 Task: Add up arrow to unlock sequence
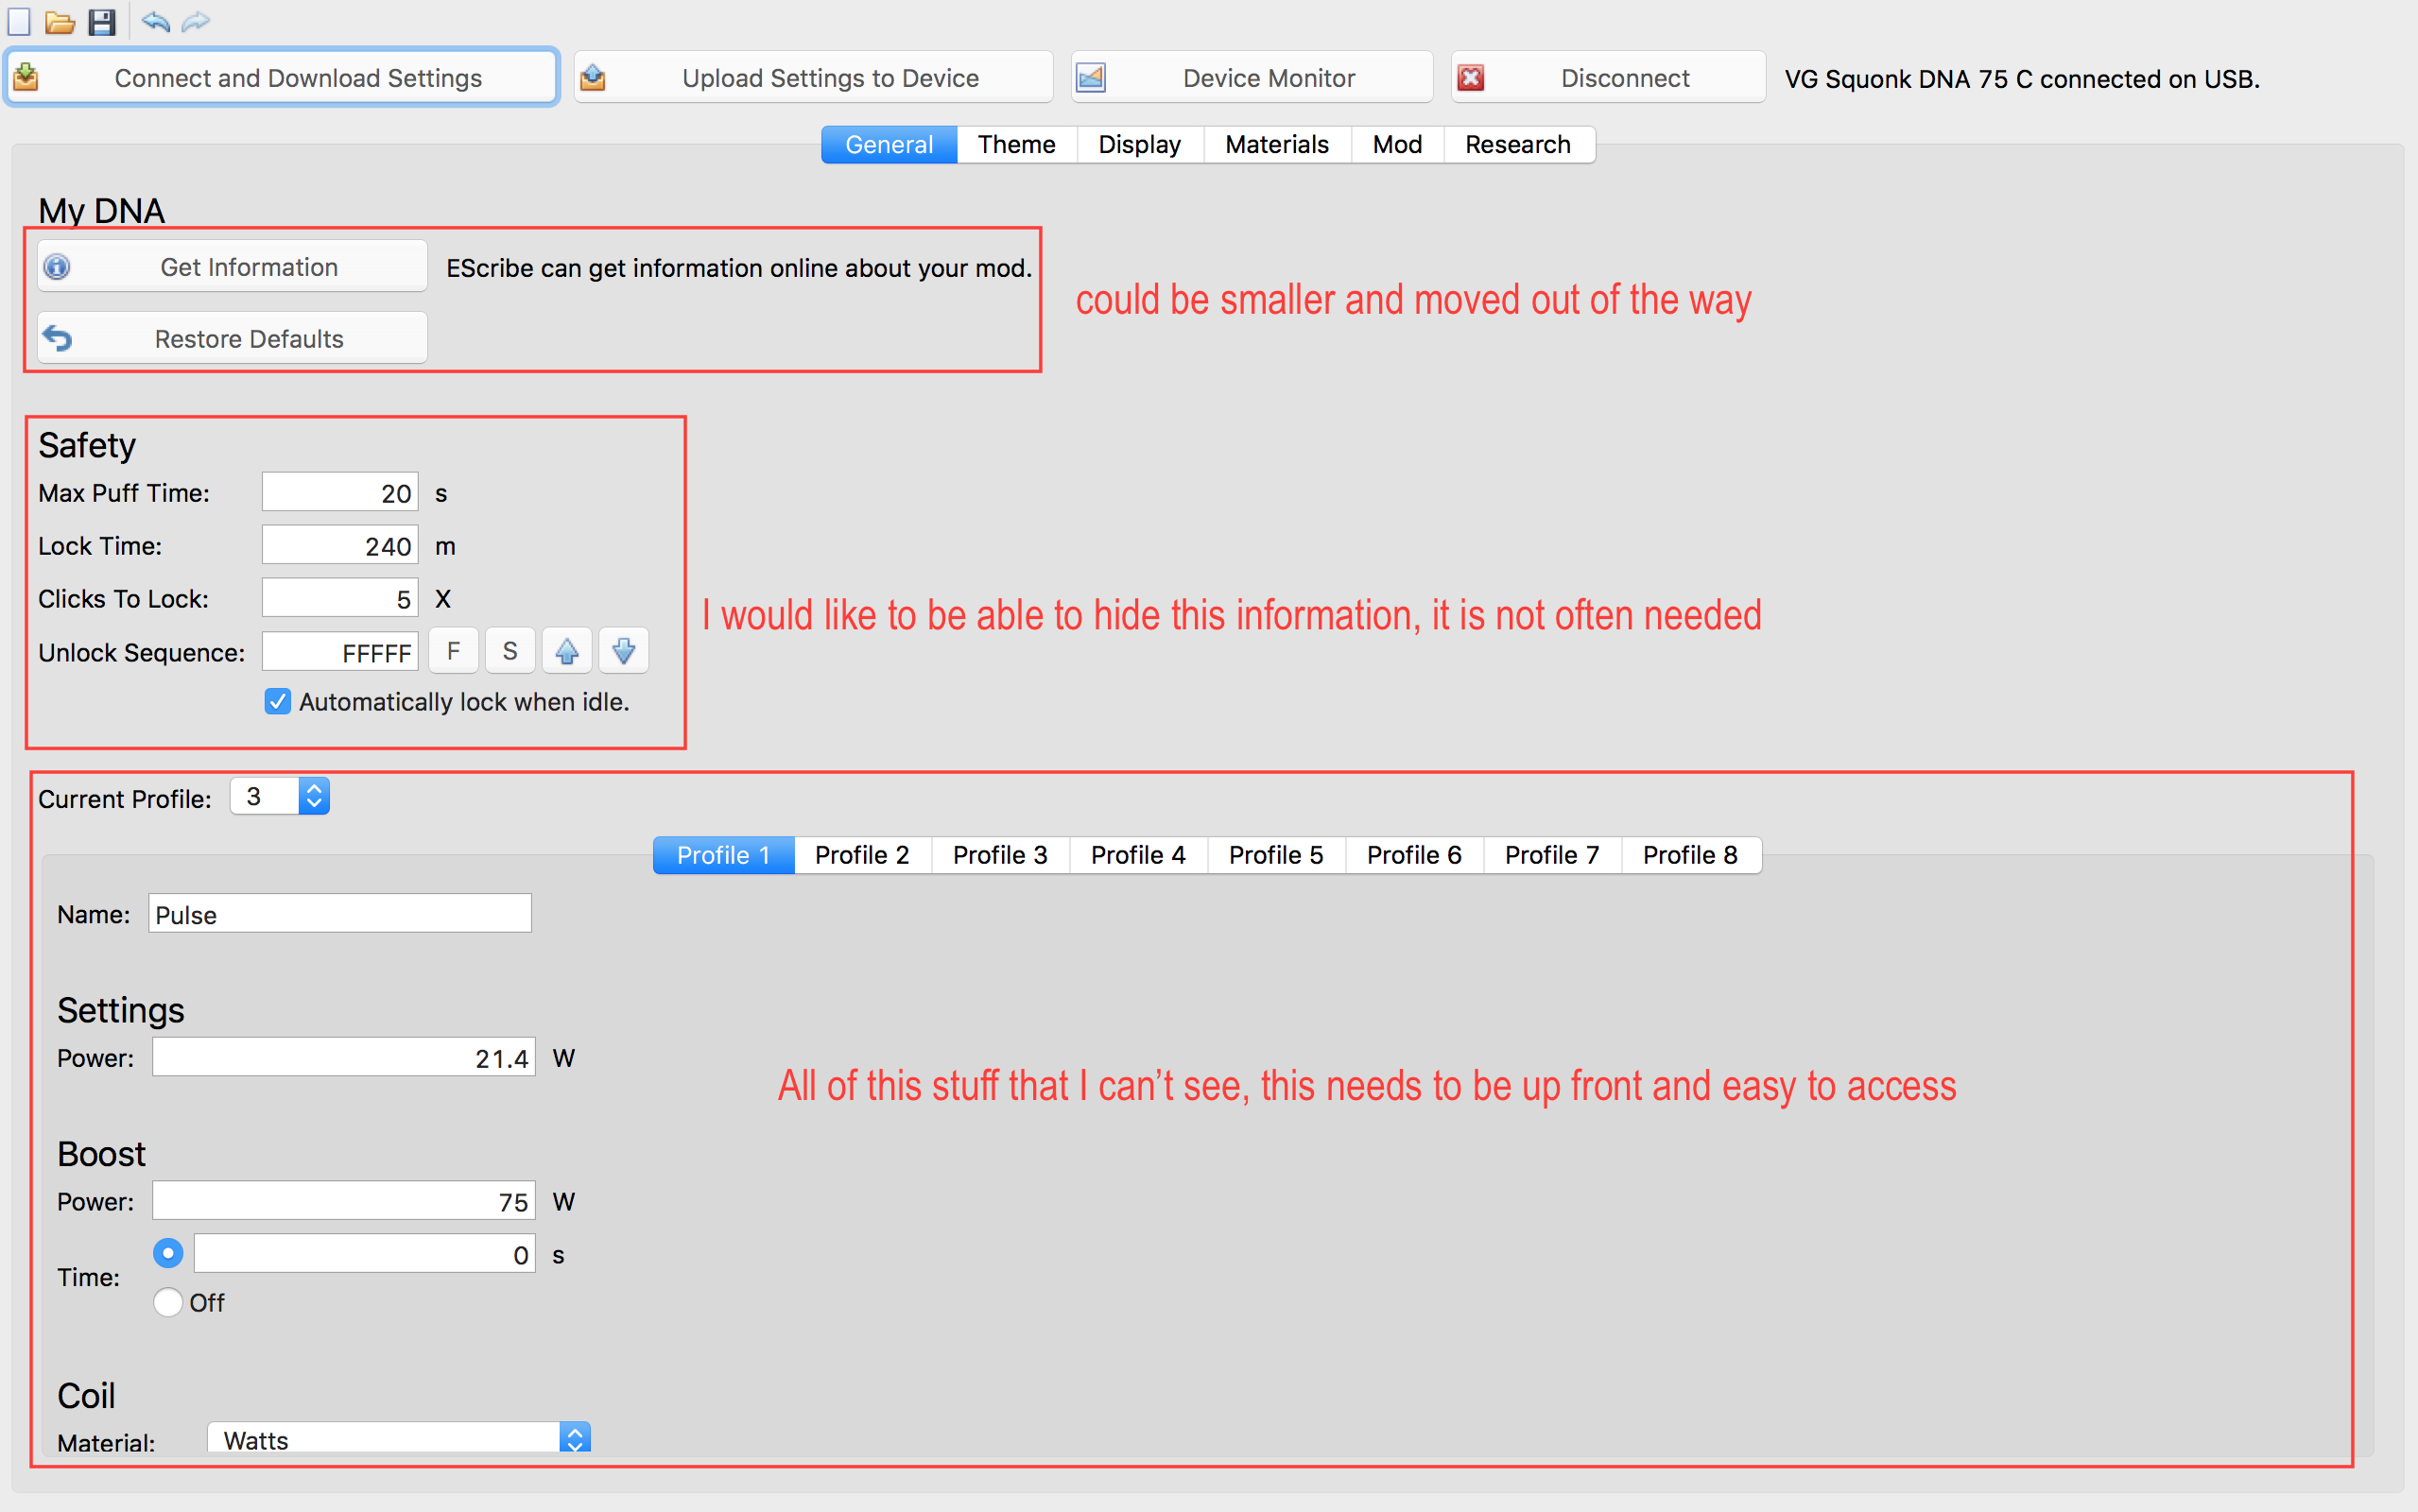point(566,652)
